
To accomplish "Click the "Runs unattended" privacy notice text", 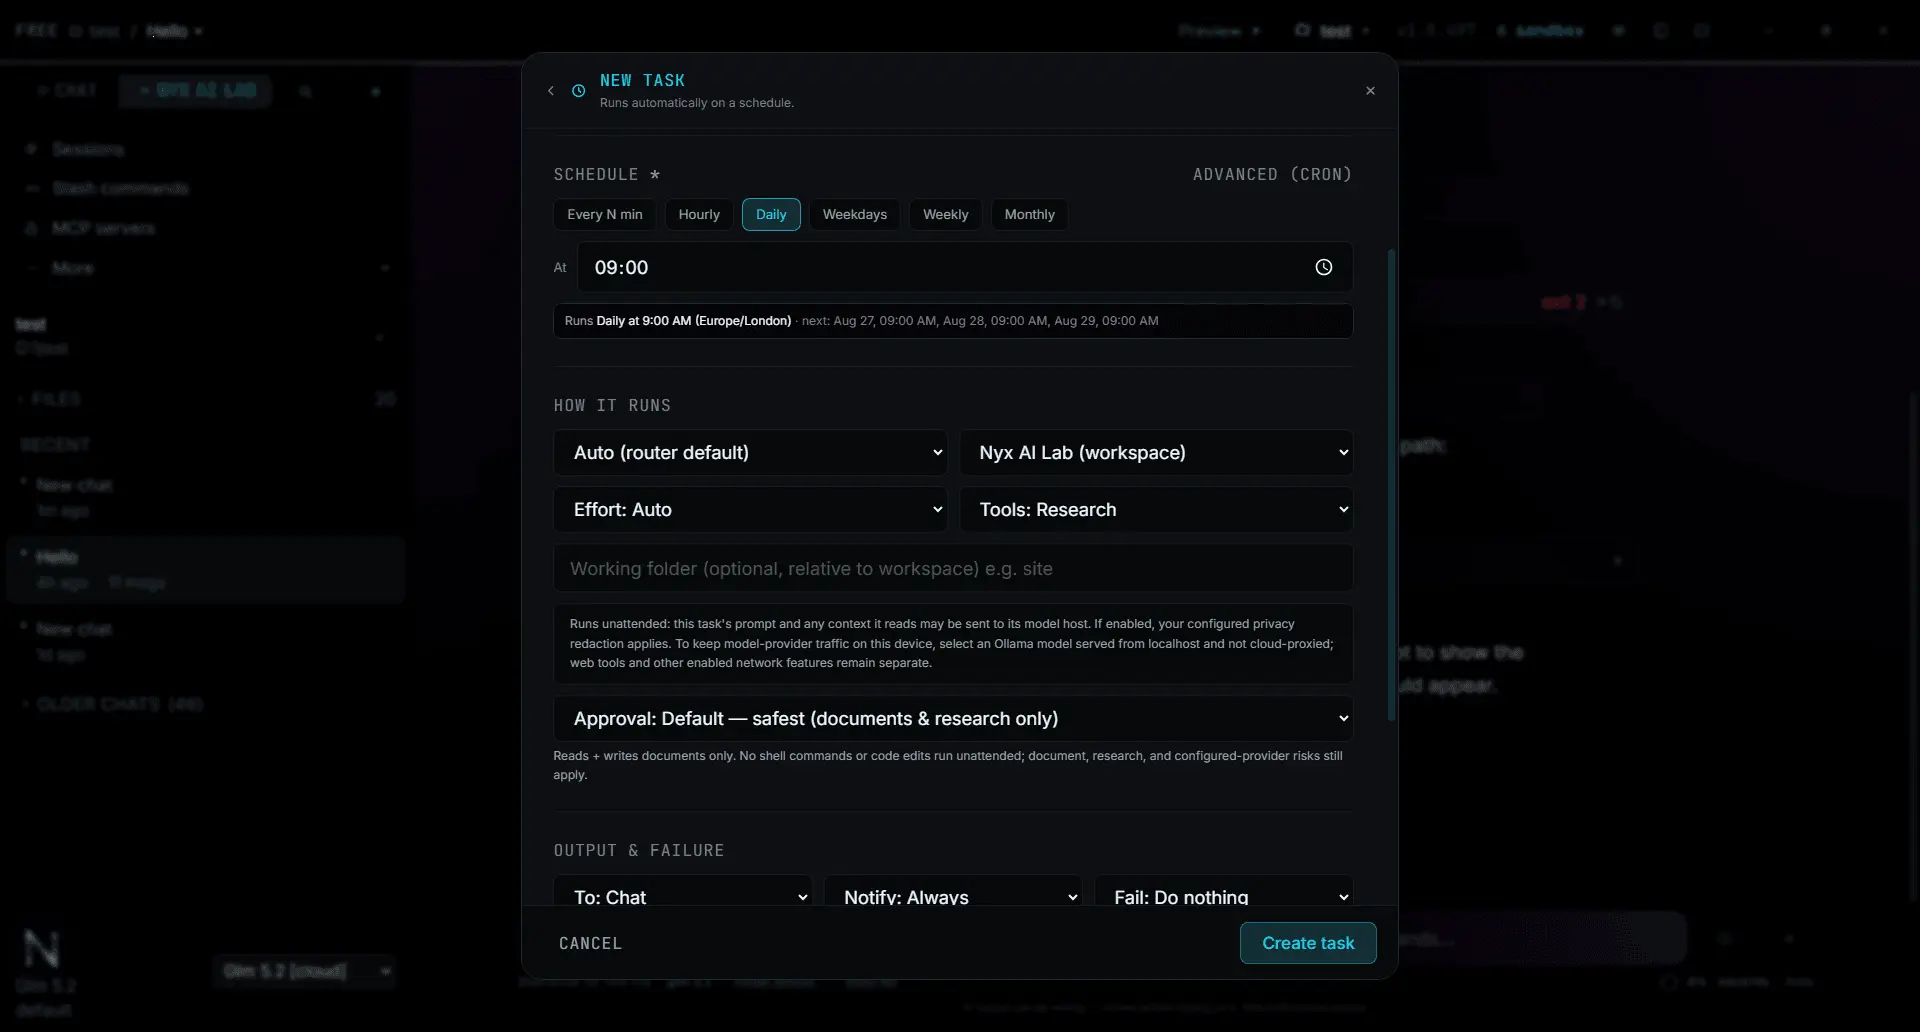I will 953,643.
